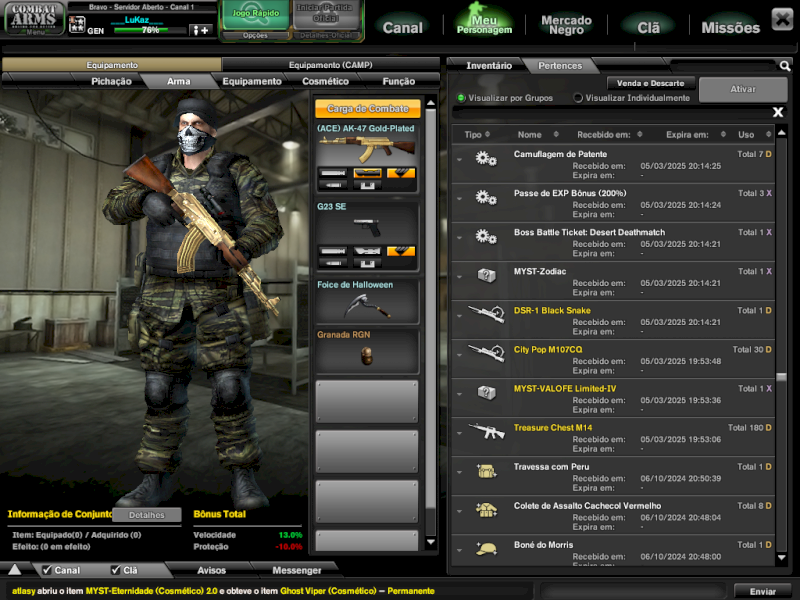
Task: Open the Equipamento (CAMP) tab
Action: [330, 65]
